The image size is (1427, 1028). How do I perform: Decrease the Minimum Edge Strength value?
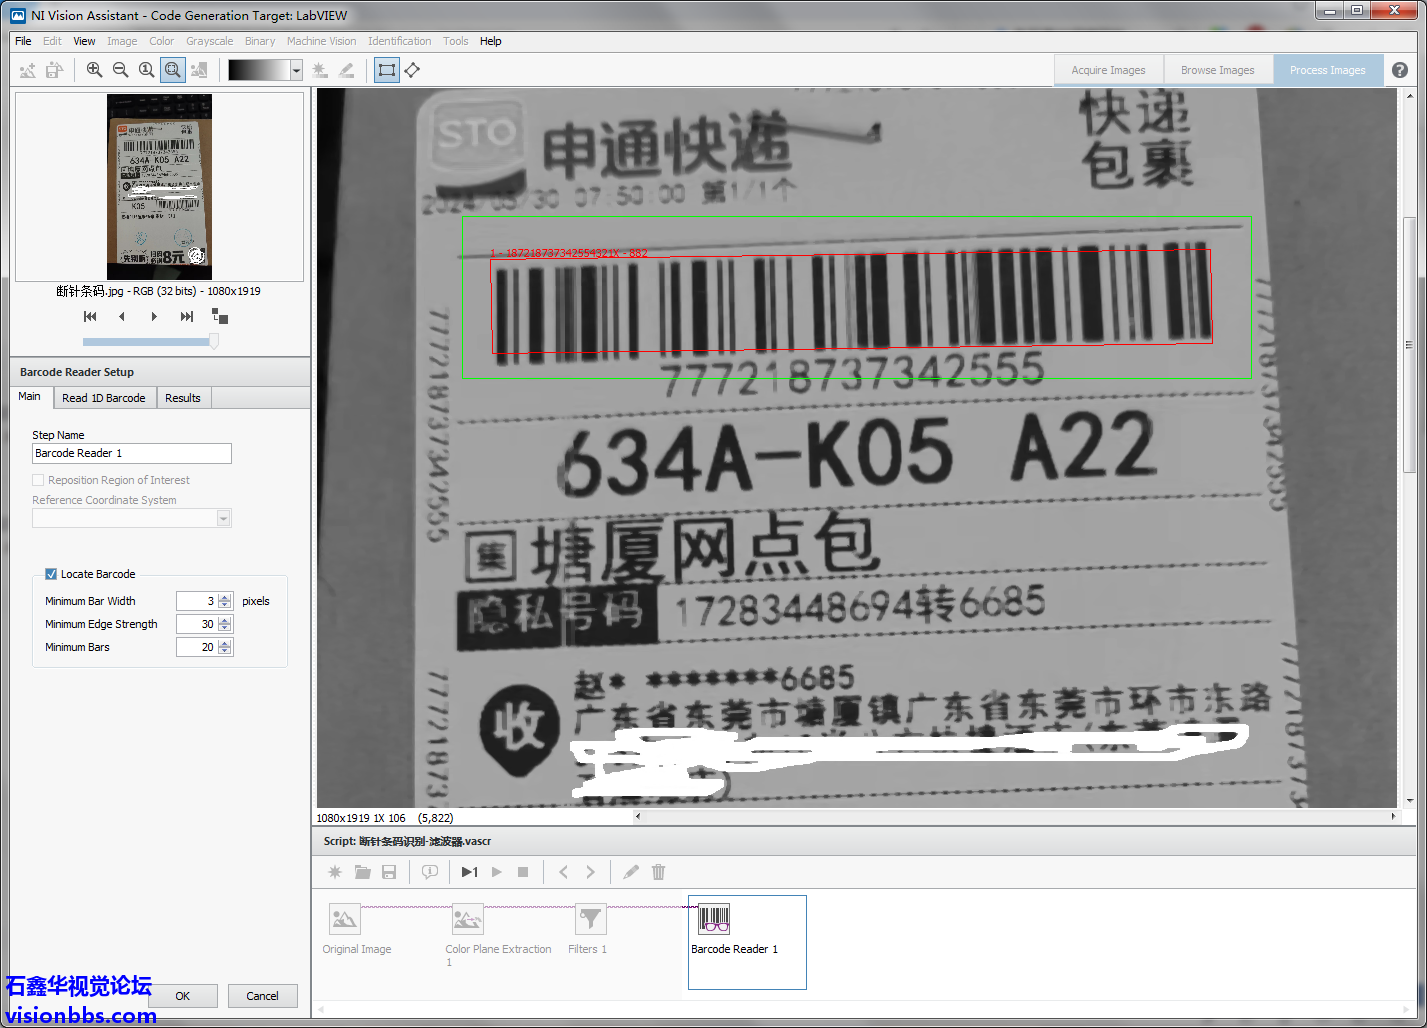coord(225,628)
